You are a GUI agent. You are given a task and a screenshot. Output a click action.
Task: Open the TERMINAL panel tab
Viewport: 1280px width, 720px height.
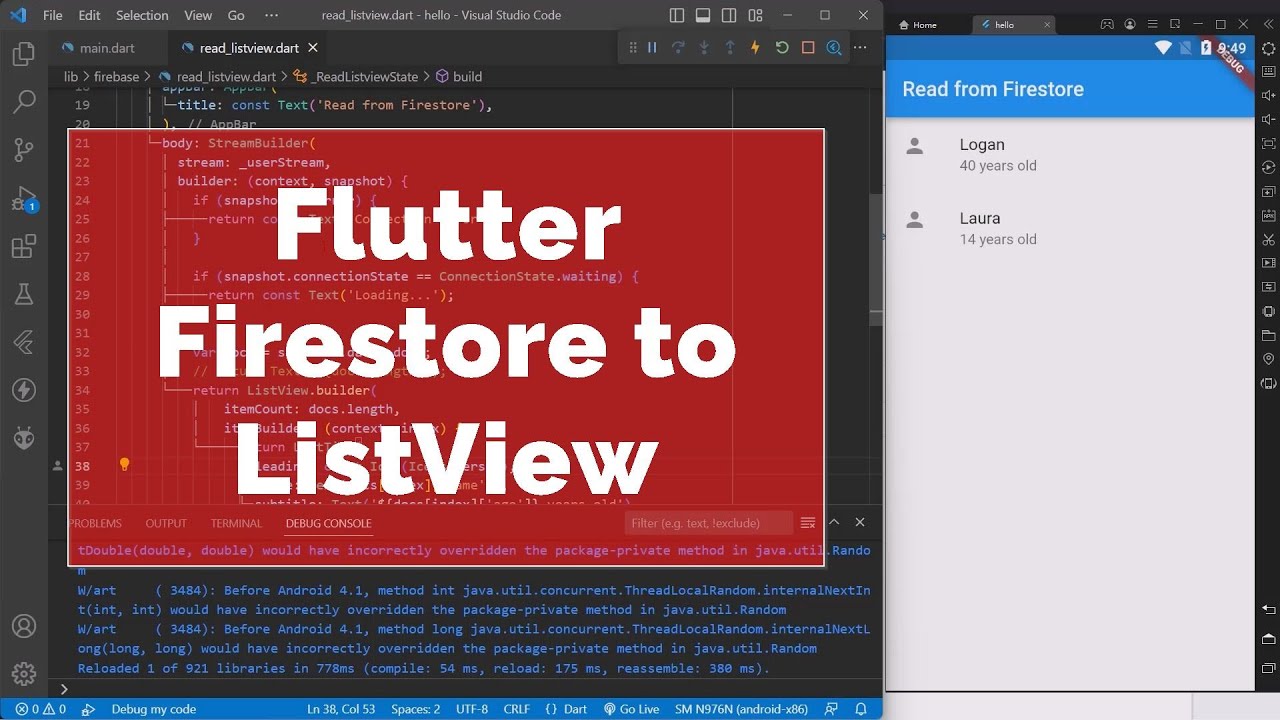point(236,523)
